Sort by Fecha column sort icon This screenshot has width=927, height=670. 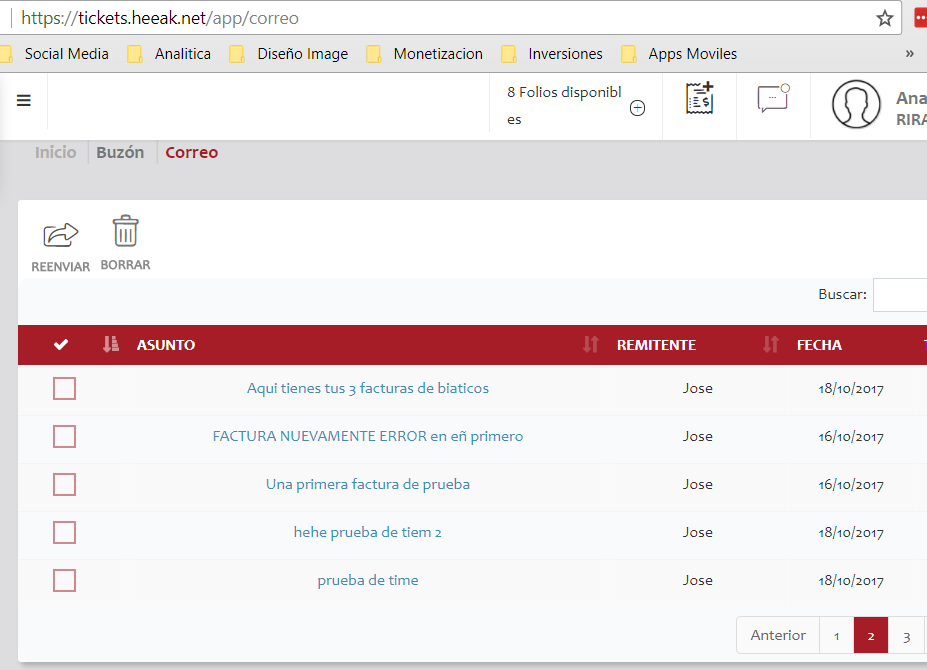(x=770, y=344)
